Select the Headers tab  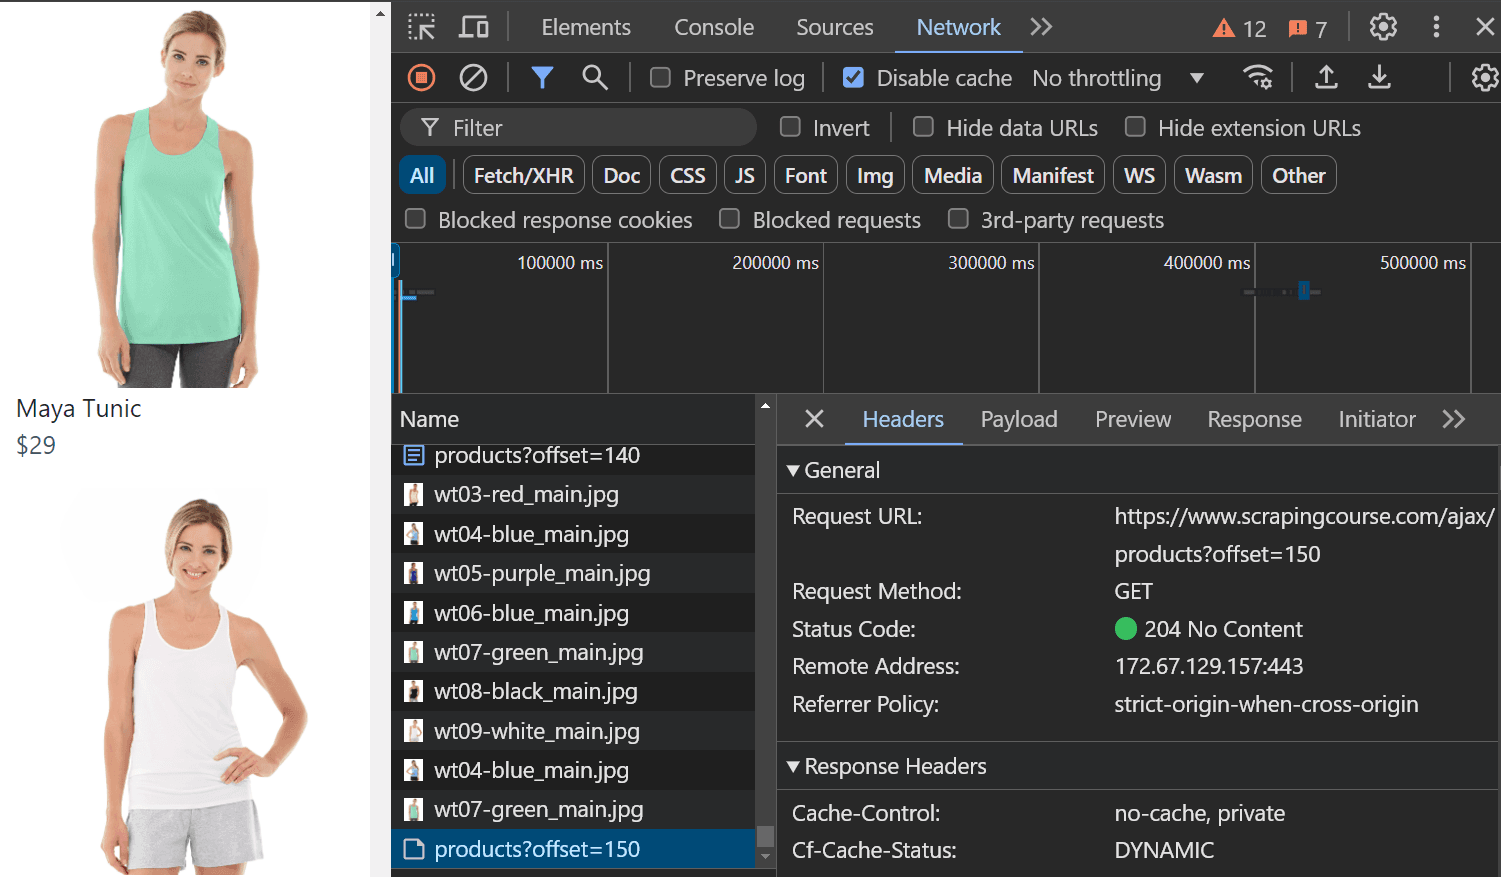pyautogui.click(x=903, y=419)
